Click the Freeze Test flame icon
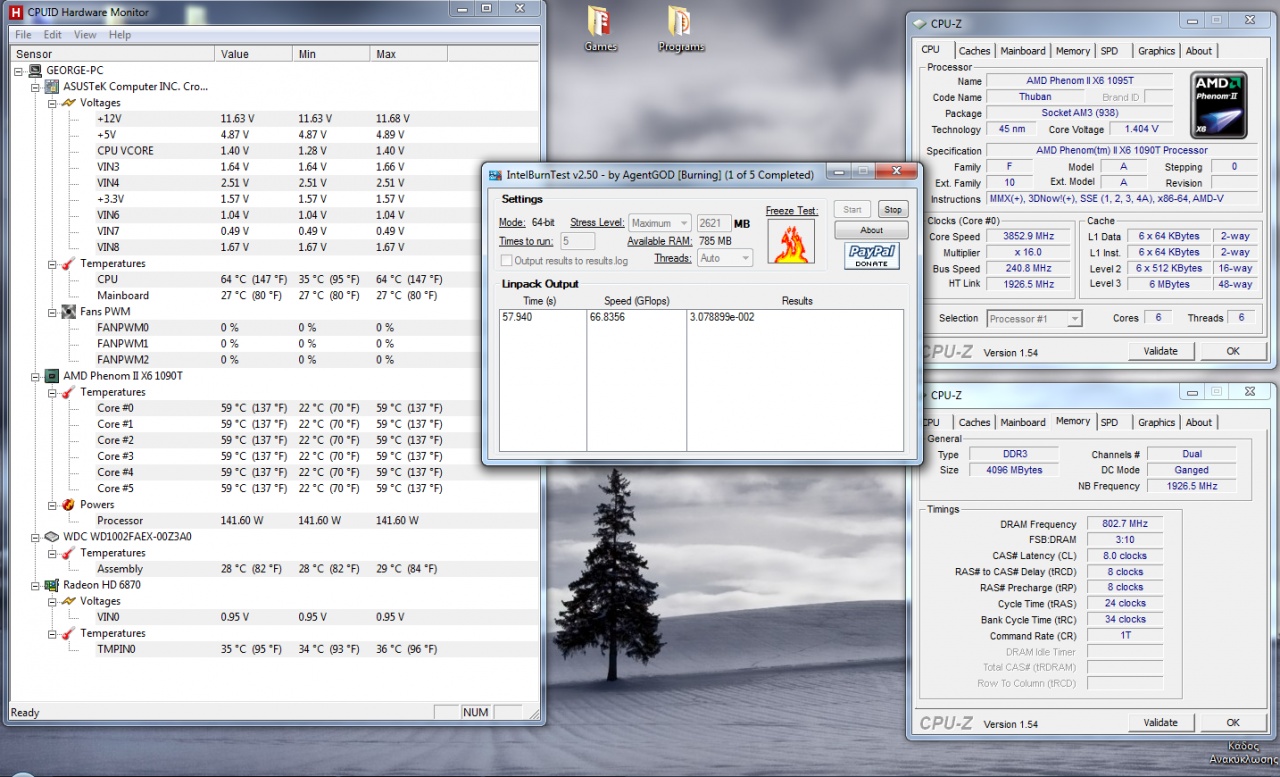This screenshot has height=777, width=1280. coord(791,242)
